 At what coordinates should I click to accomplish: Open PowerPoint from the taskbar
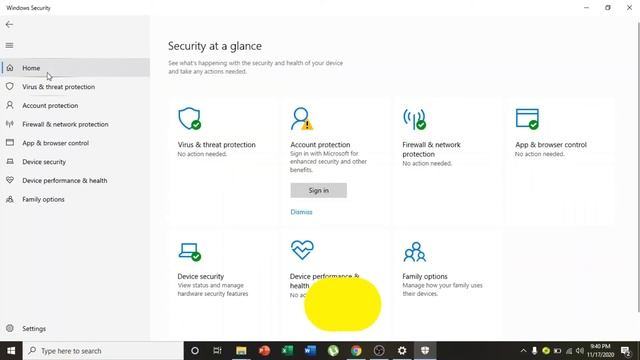[264, 351]
